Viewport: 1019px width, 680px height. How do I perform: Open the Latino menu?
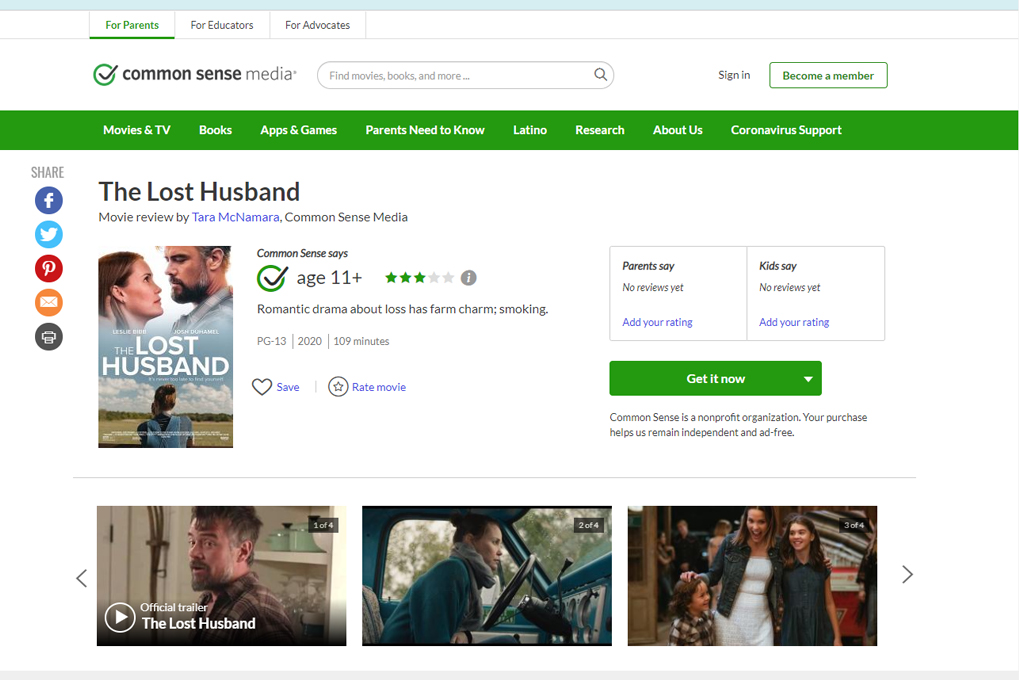pyautogui.click(x=530, y=130)
